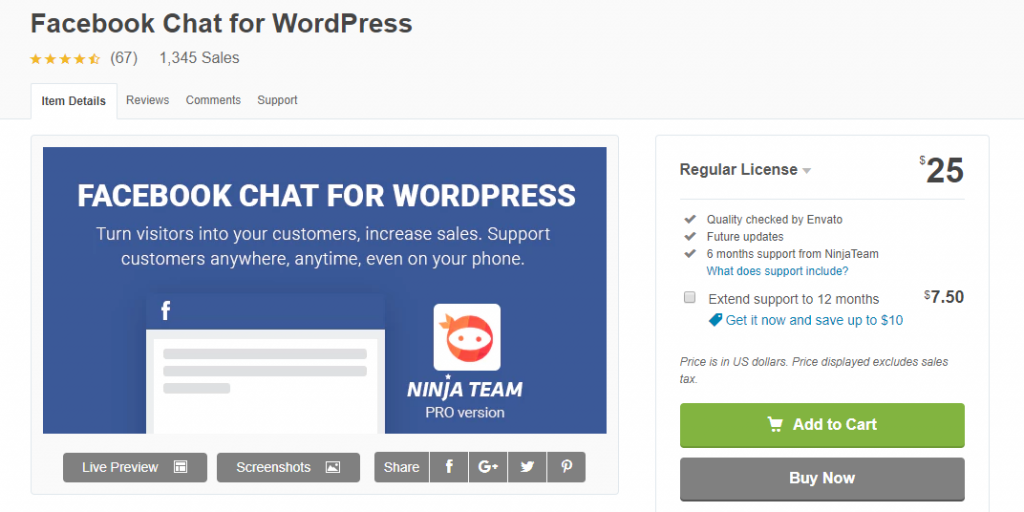
Task: Add the plugin to cart
Action: pyautogui.click(x=822, y=424)
